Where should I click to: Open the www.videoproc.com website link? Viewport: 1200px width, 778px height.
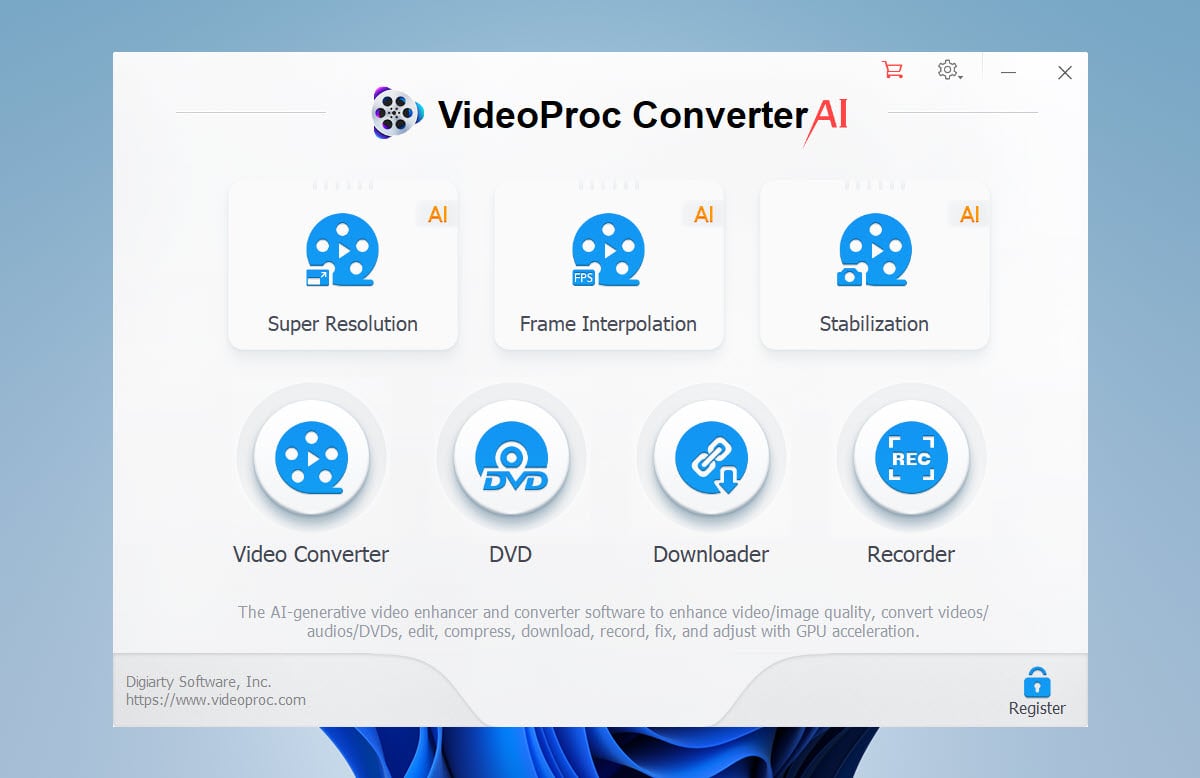pyautogui.click(x=216, y=700)
